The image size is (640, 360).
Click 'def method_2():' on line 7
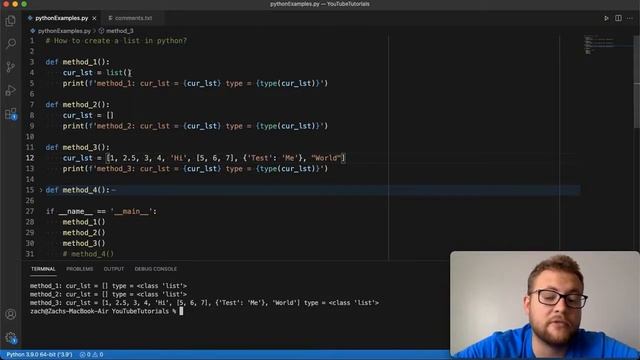pos(78,104)
